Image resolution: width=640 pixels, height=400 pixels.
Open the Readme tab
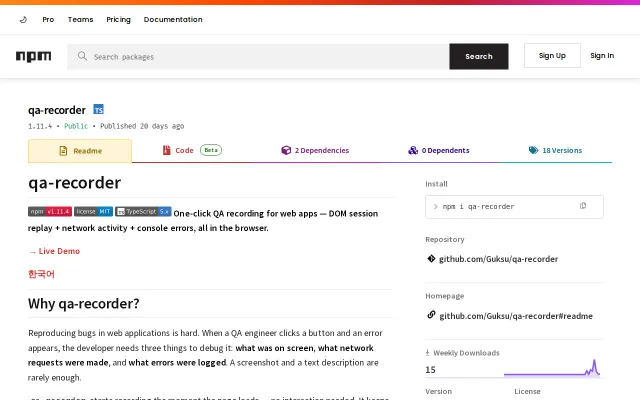coord(80,151)
